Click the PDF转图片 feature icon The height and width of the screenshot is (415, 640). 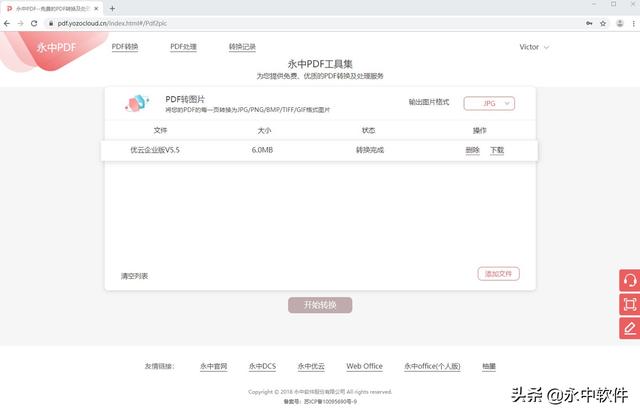coord(137,103)
